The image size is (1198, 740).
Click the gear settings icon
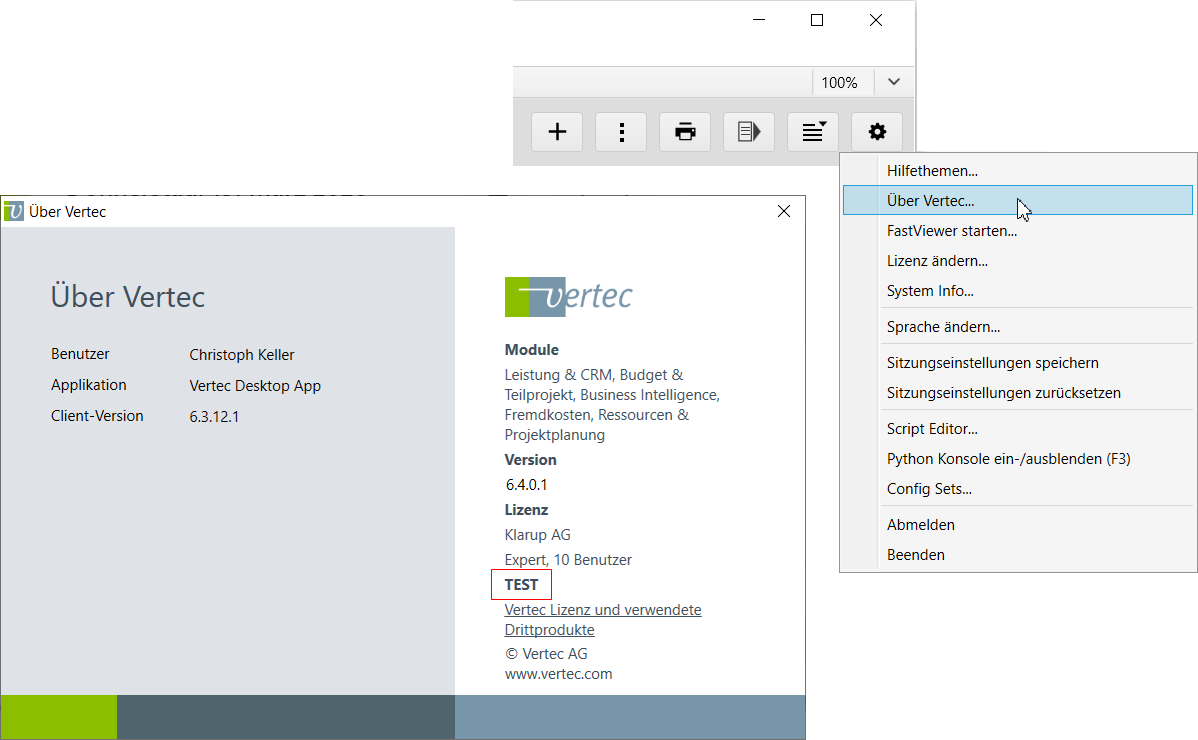(x=877, y=132)
